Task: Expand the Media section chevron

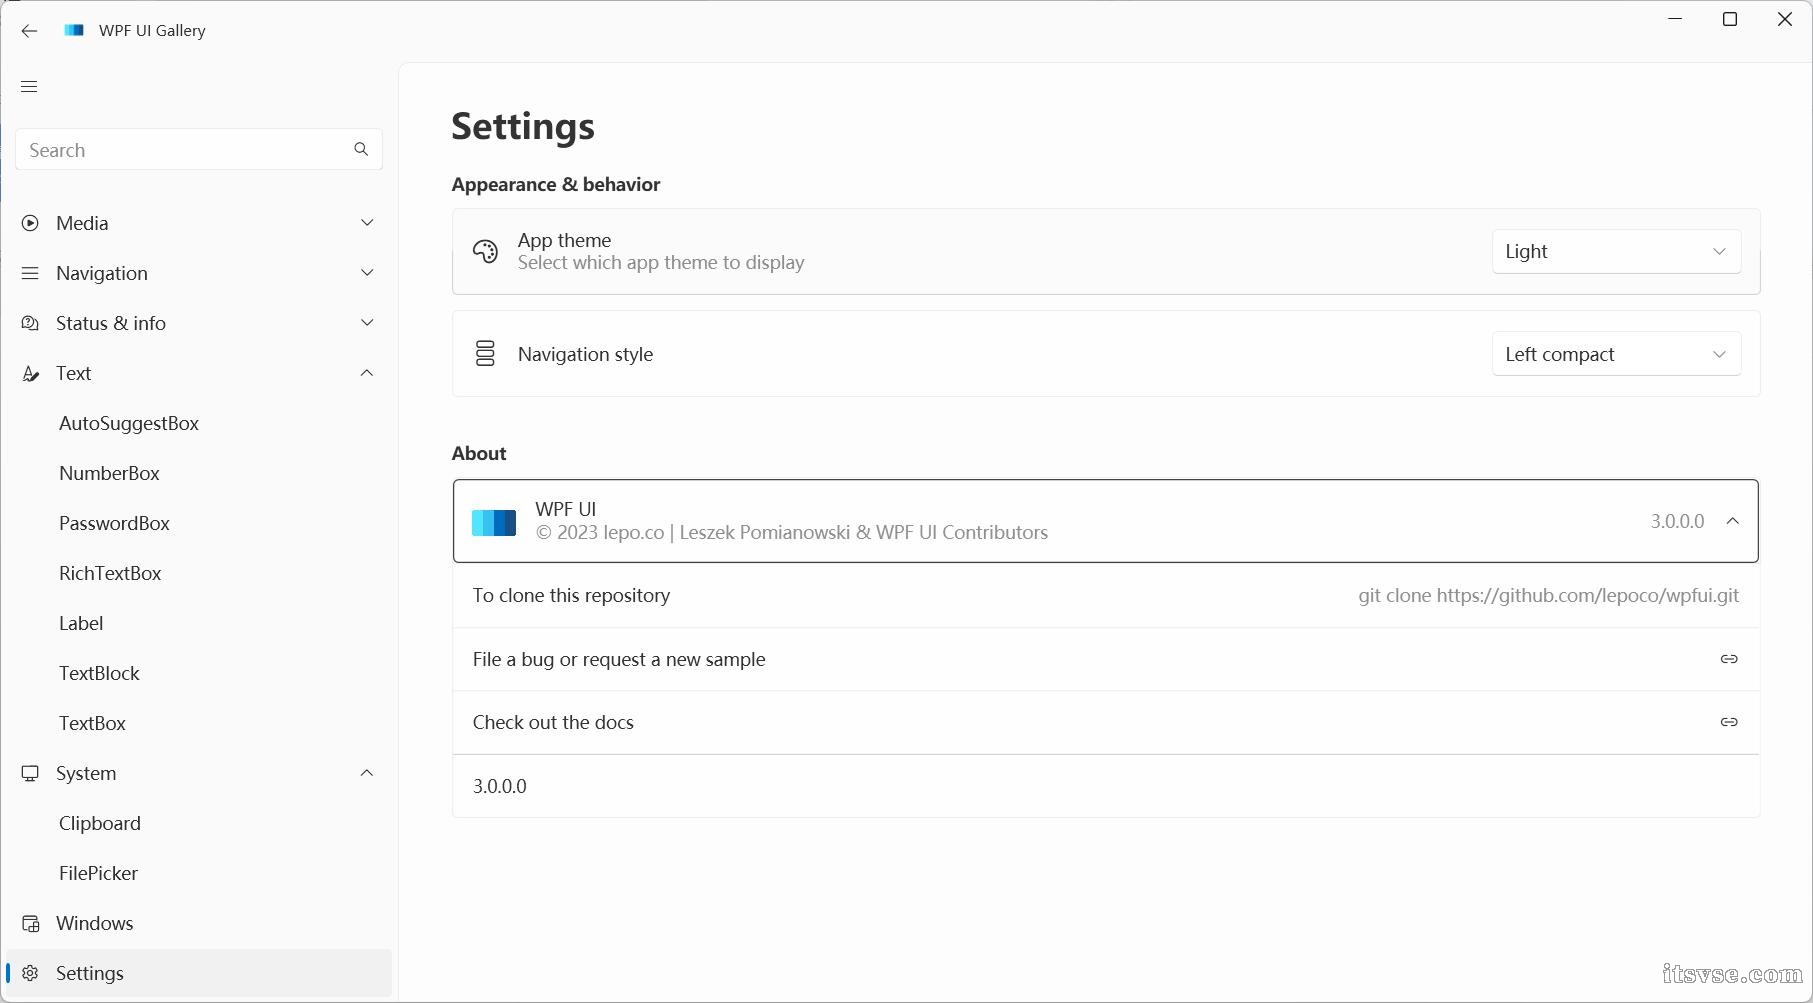Action: [x=367, y=222]
